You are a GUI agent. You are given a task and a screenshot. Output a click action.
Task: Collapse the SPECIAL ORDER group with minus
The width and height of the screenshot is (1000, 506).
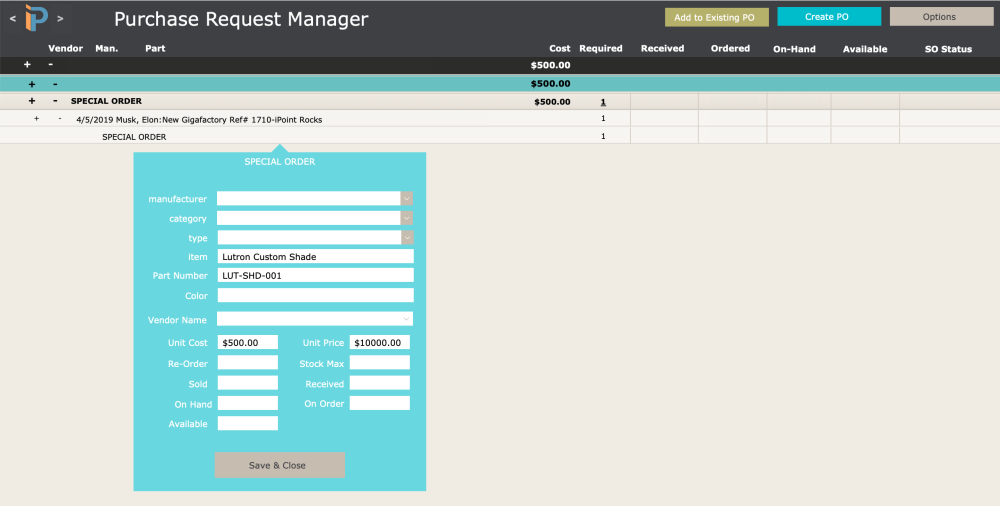pos(55,101)
